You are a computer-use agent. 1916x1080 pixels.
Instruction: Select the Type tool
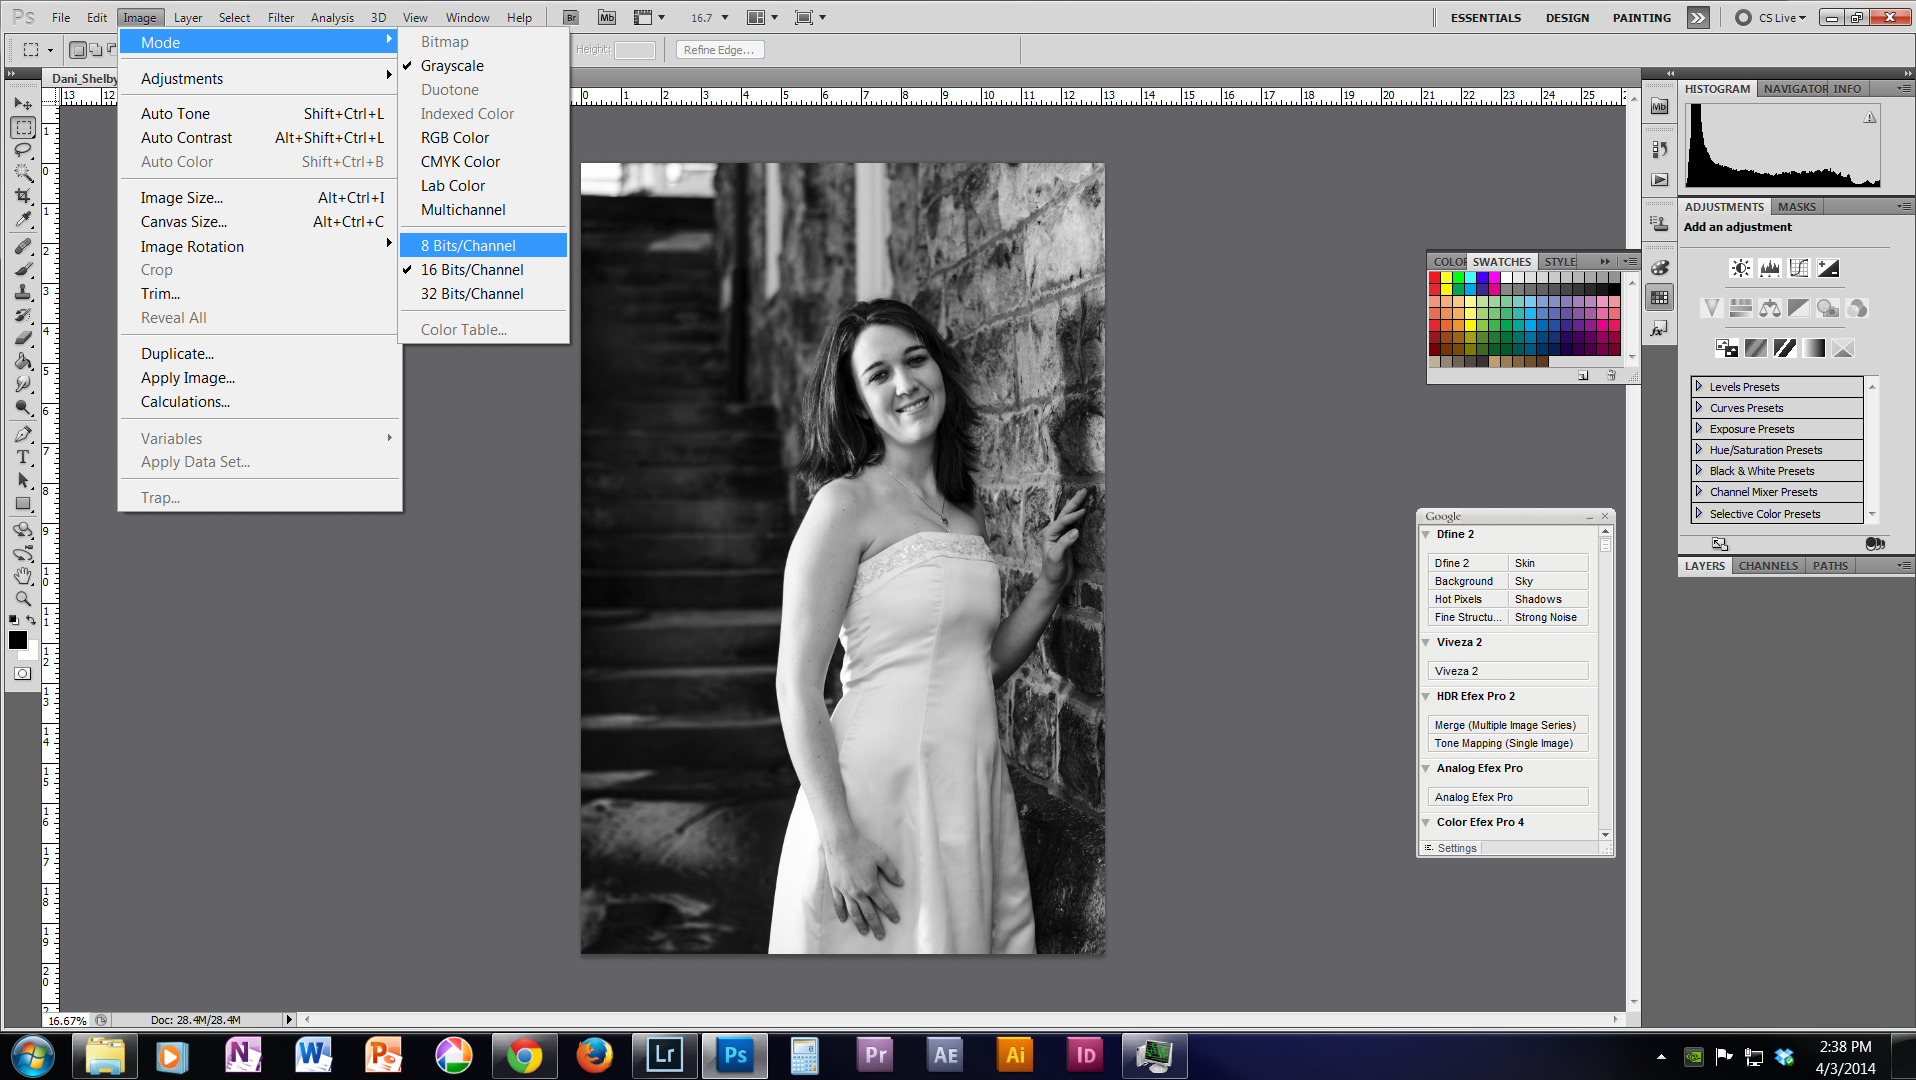(x=23, y=457)
